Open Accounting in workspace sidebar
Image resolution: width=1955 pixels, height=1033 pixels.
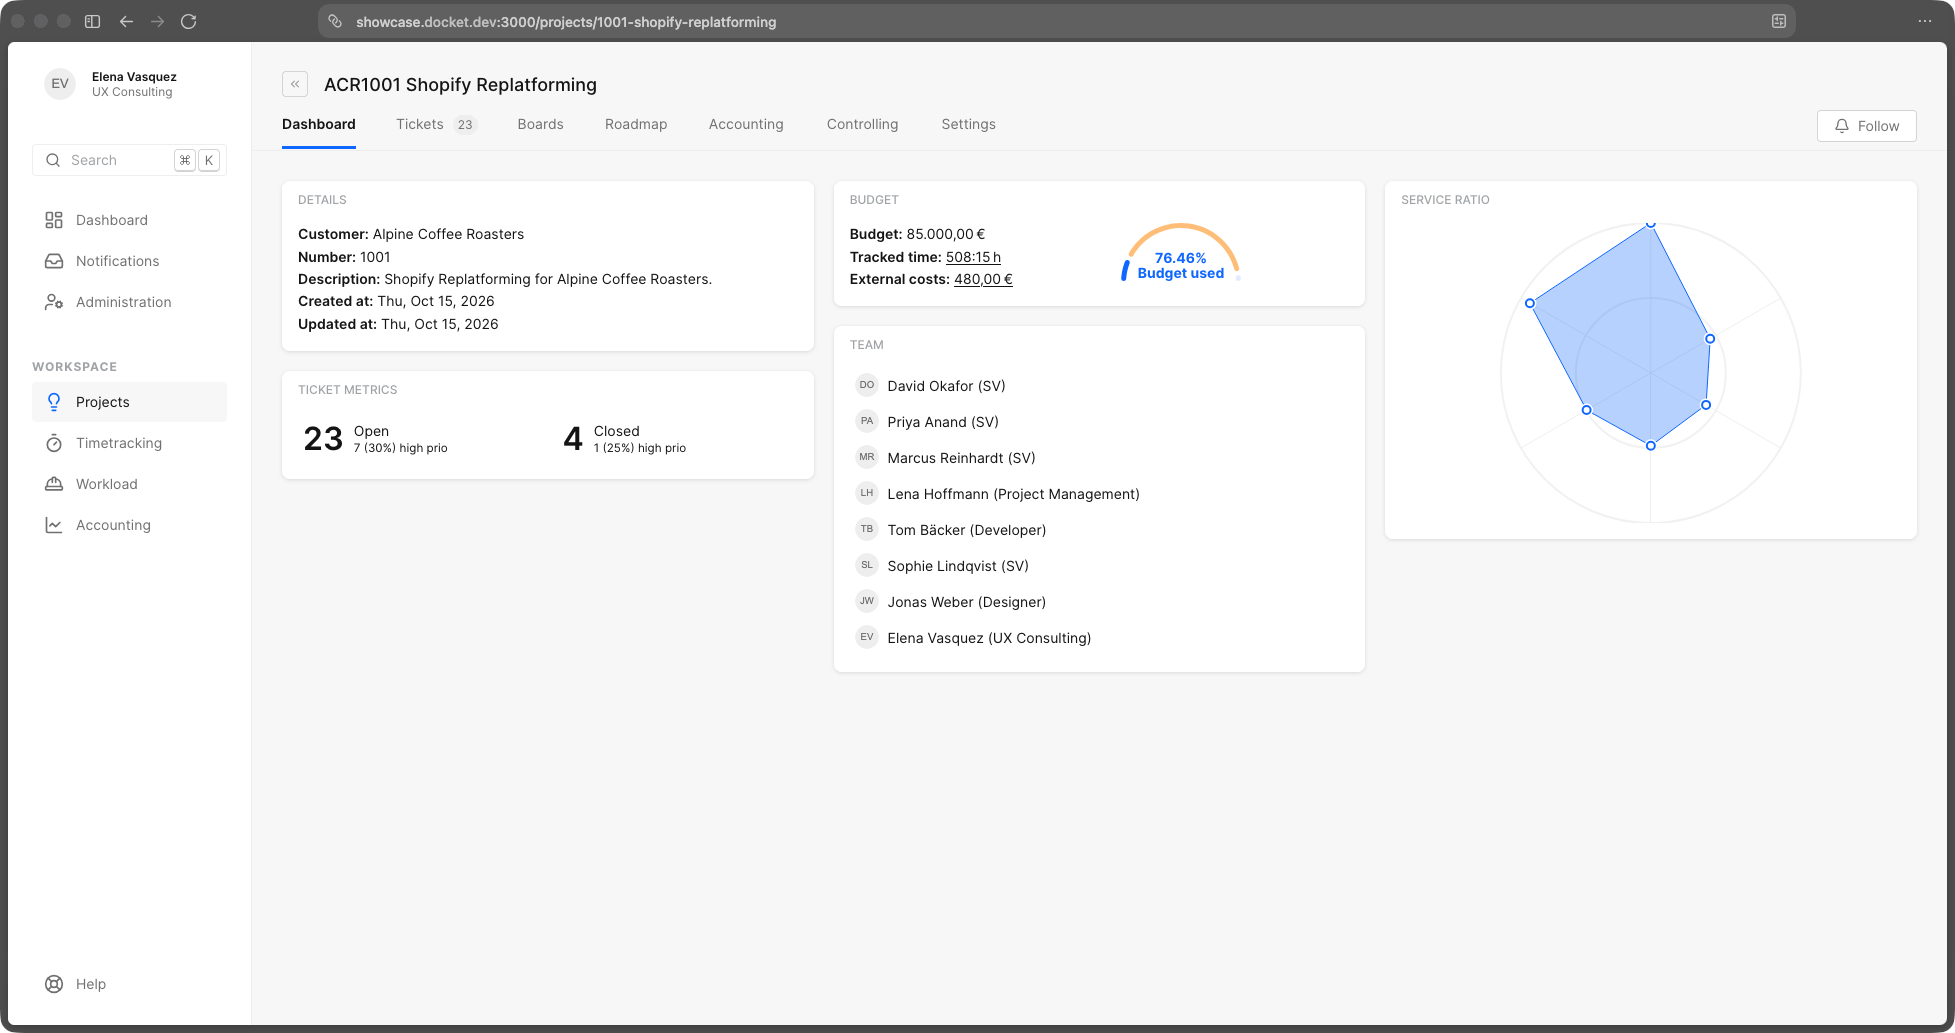(x=129, y=525)
